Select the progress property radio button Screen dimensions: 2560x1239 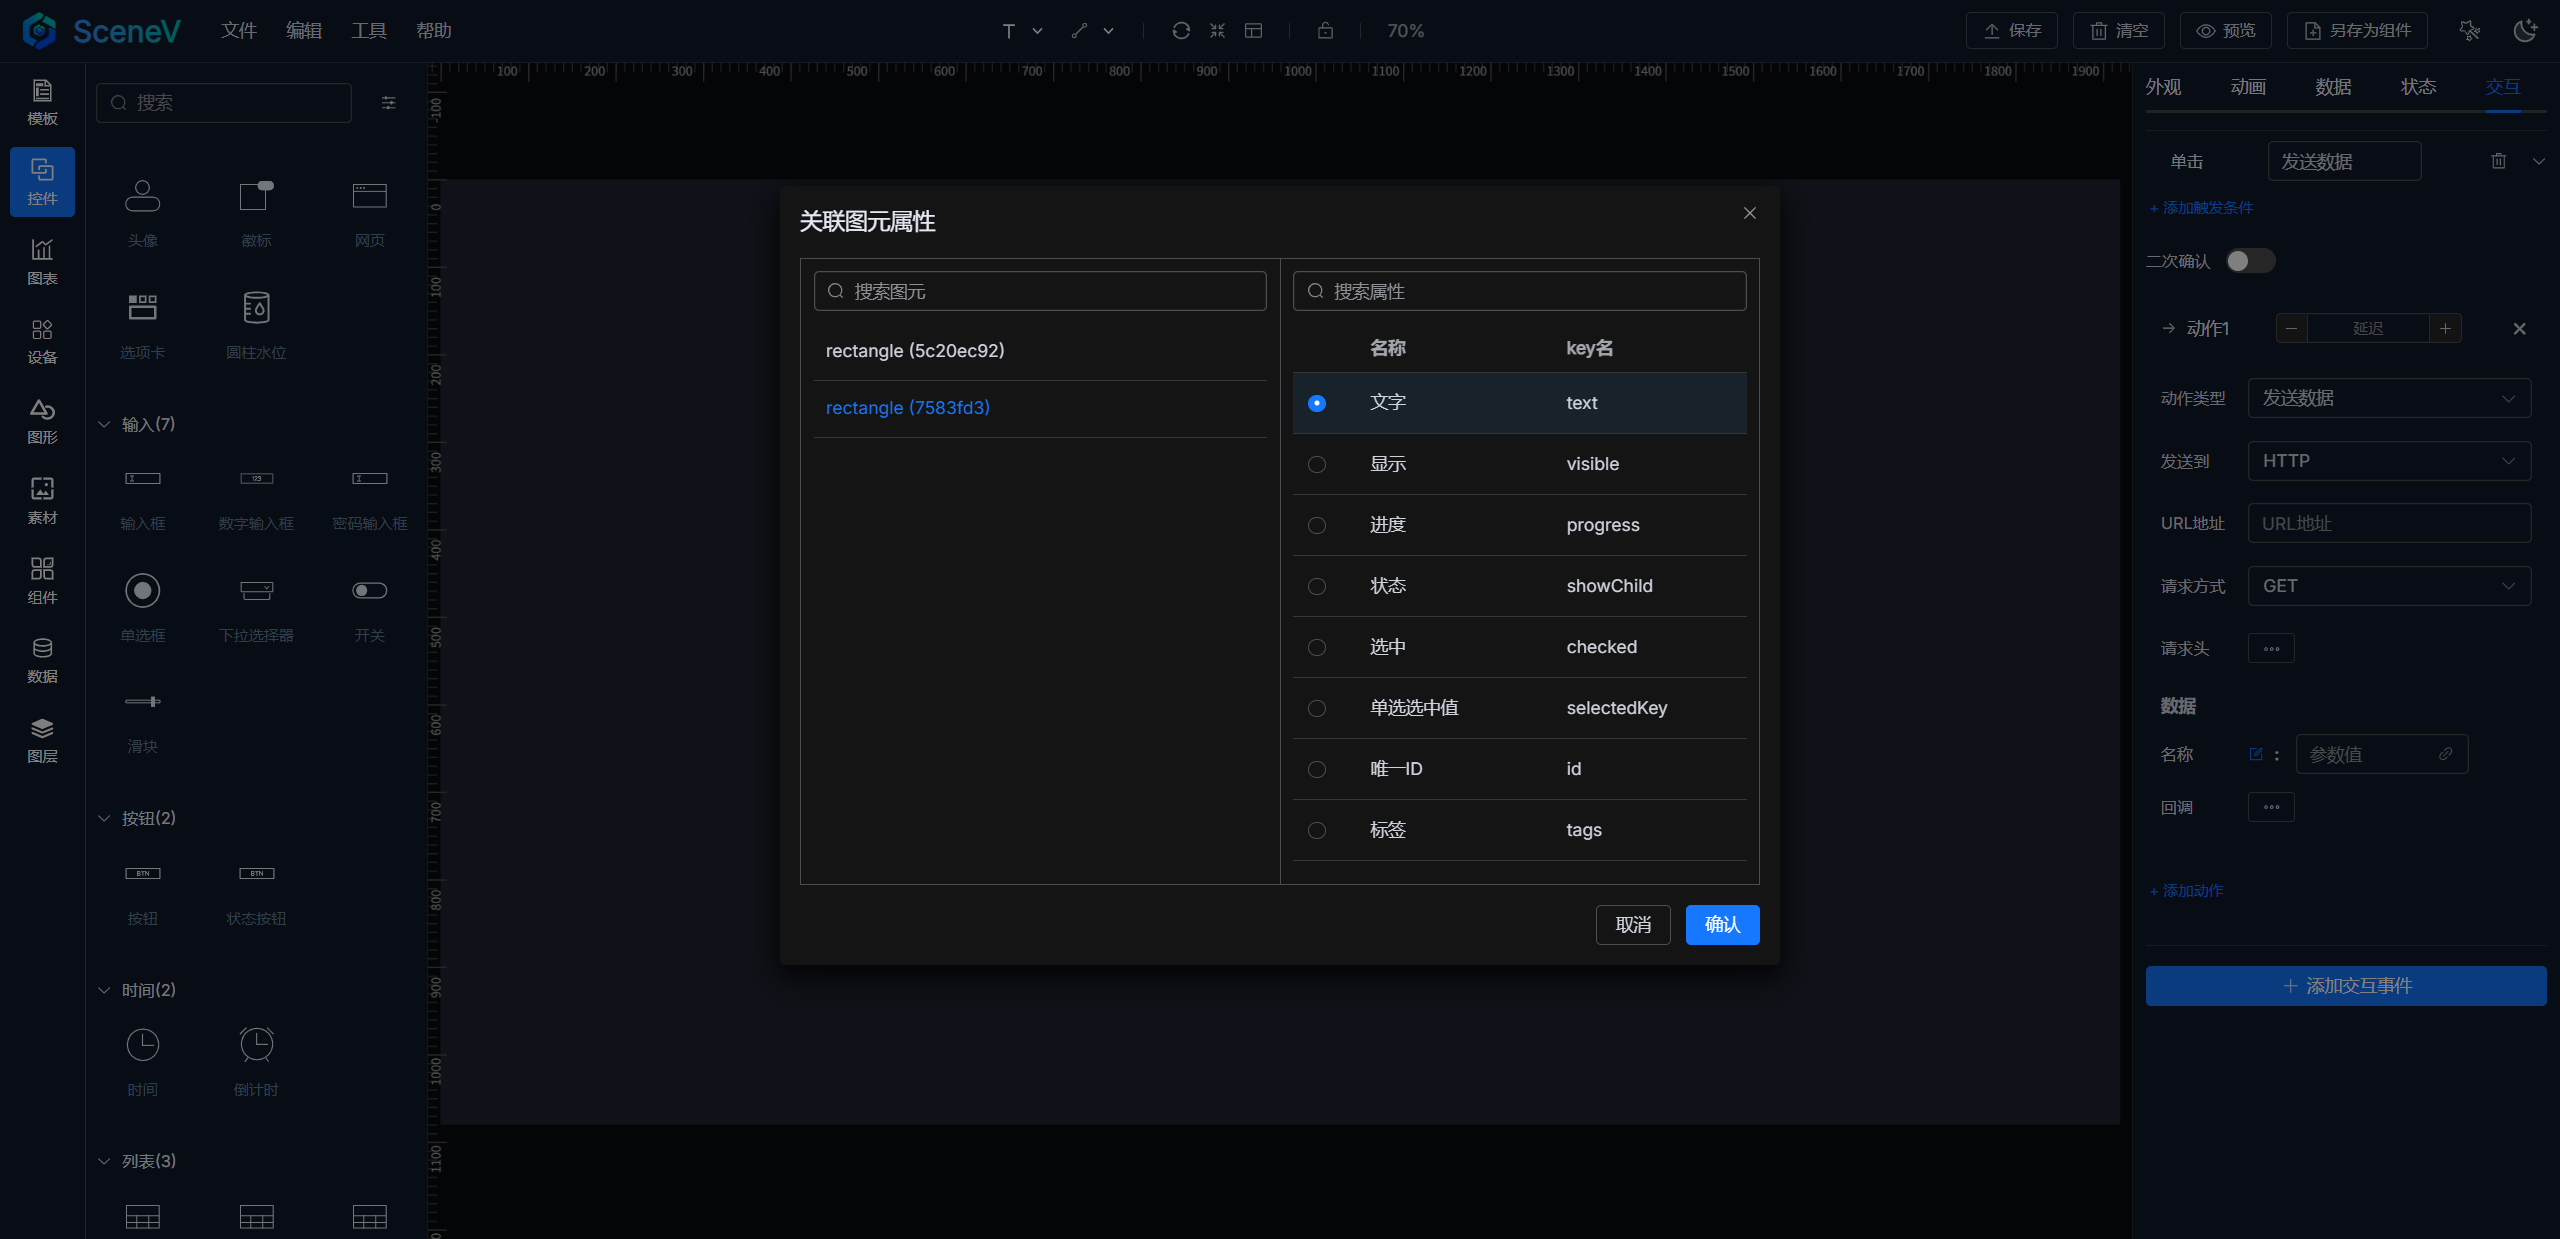(1317, 525)
